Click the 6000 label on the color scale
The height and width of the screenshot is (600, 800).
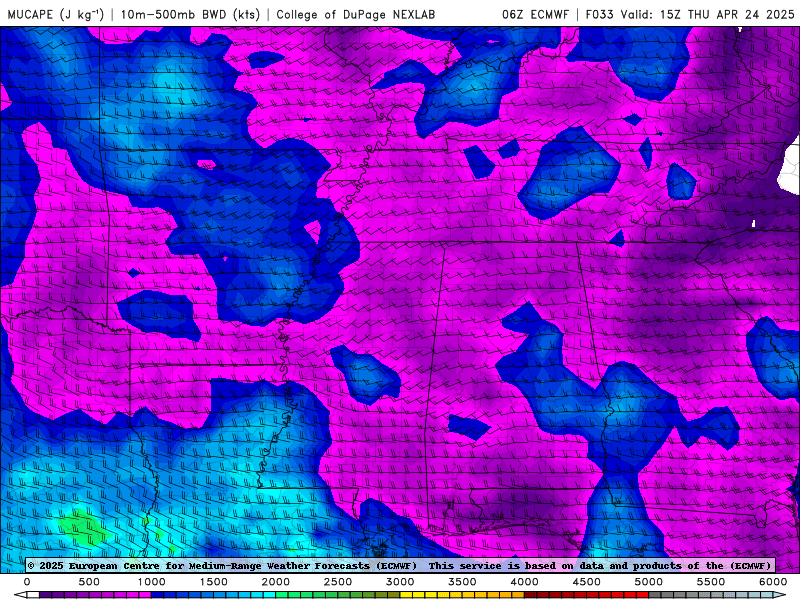pos(773,582)
